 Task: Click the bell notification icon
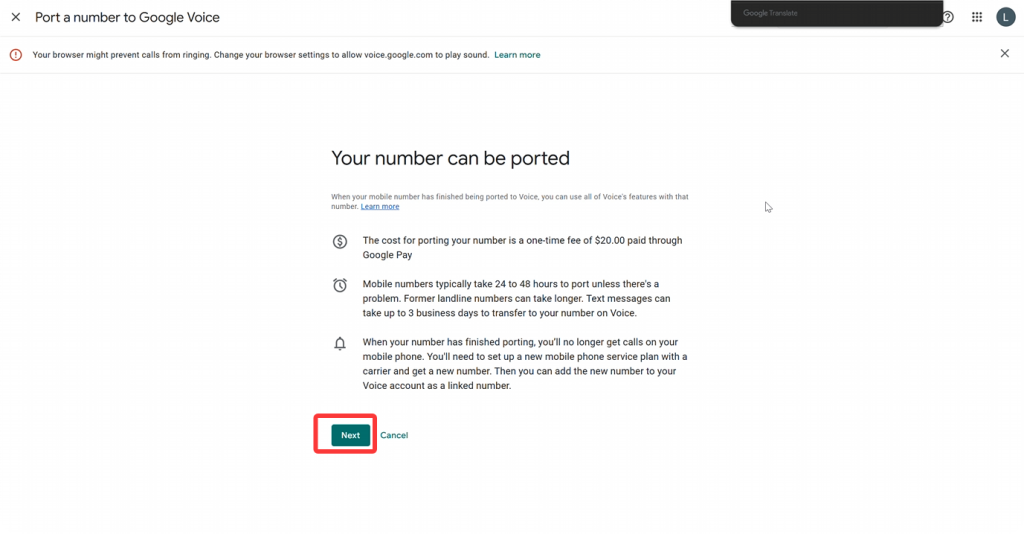(x=340, y=344)
